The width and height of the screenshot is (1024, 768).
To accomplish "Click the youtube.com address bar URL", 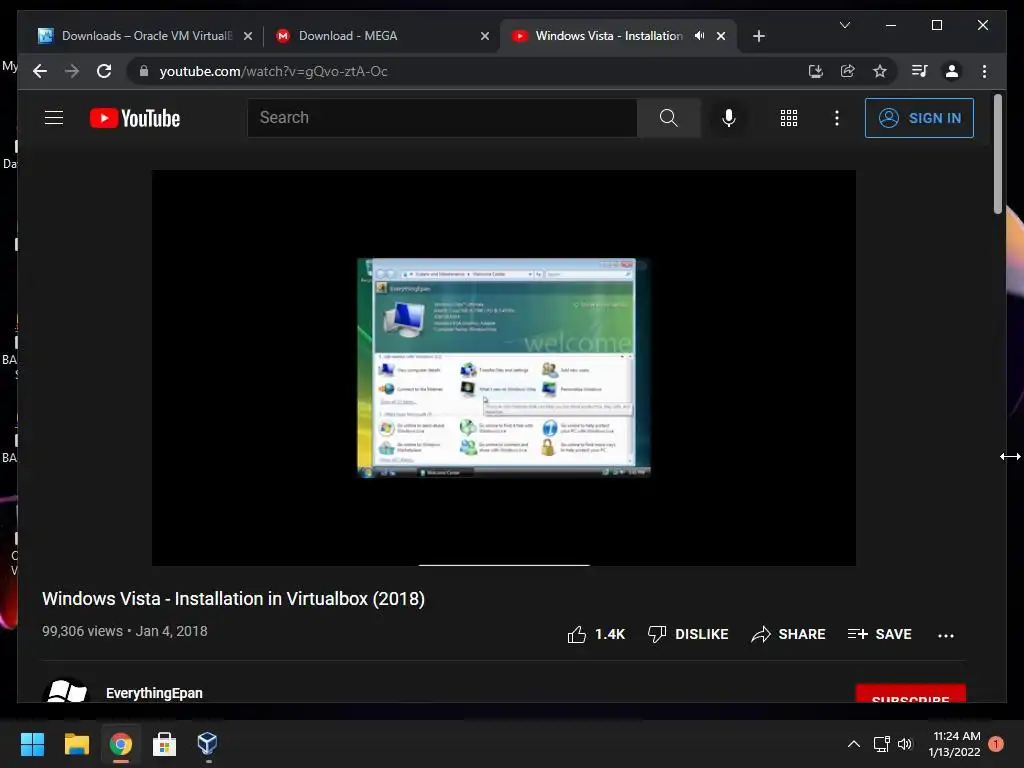I will (274, 71).
